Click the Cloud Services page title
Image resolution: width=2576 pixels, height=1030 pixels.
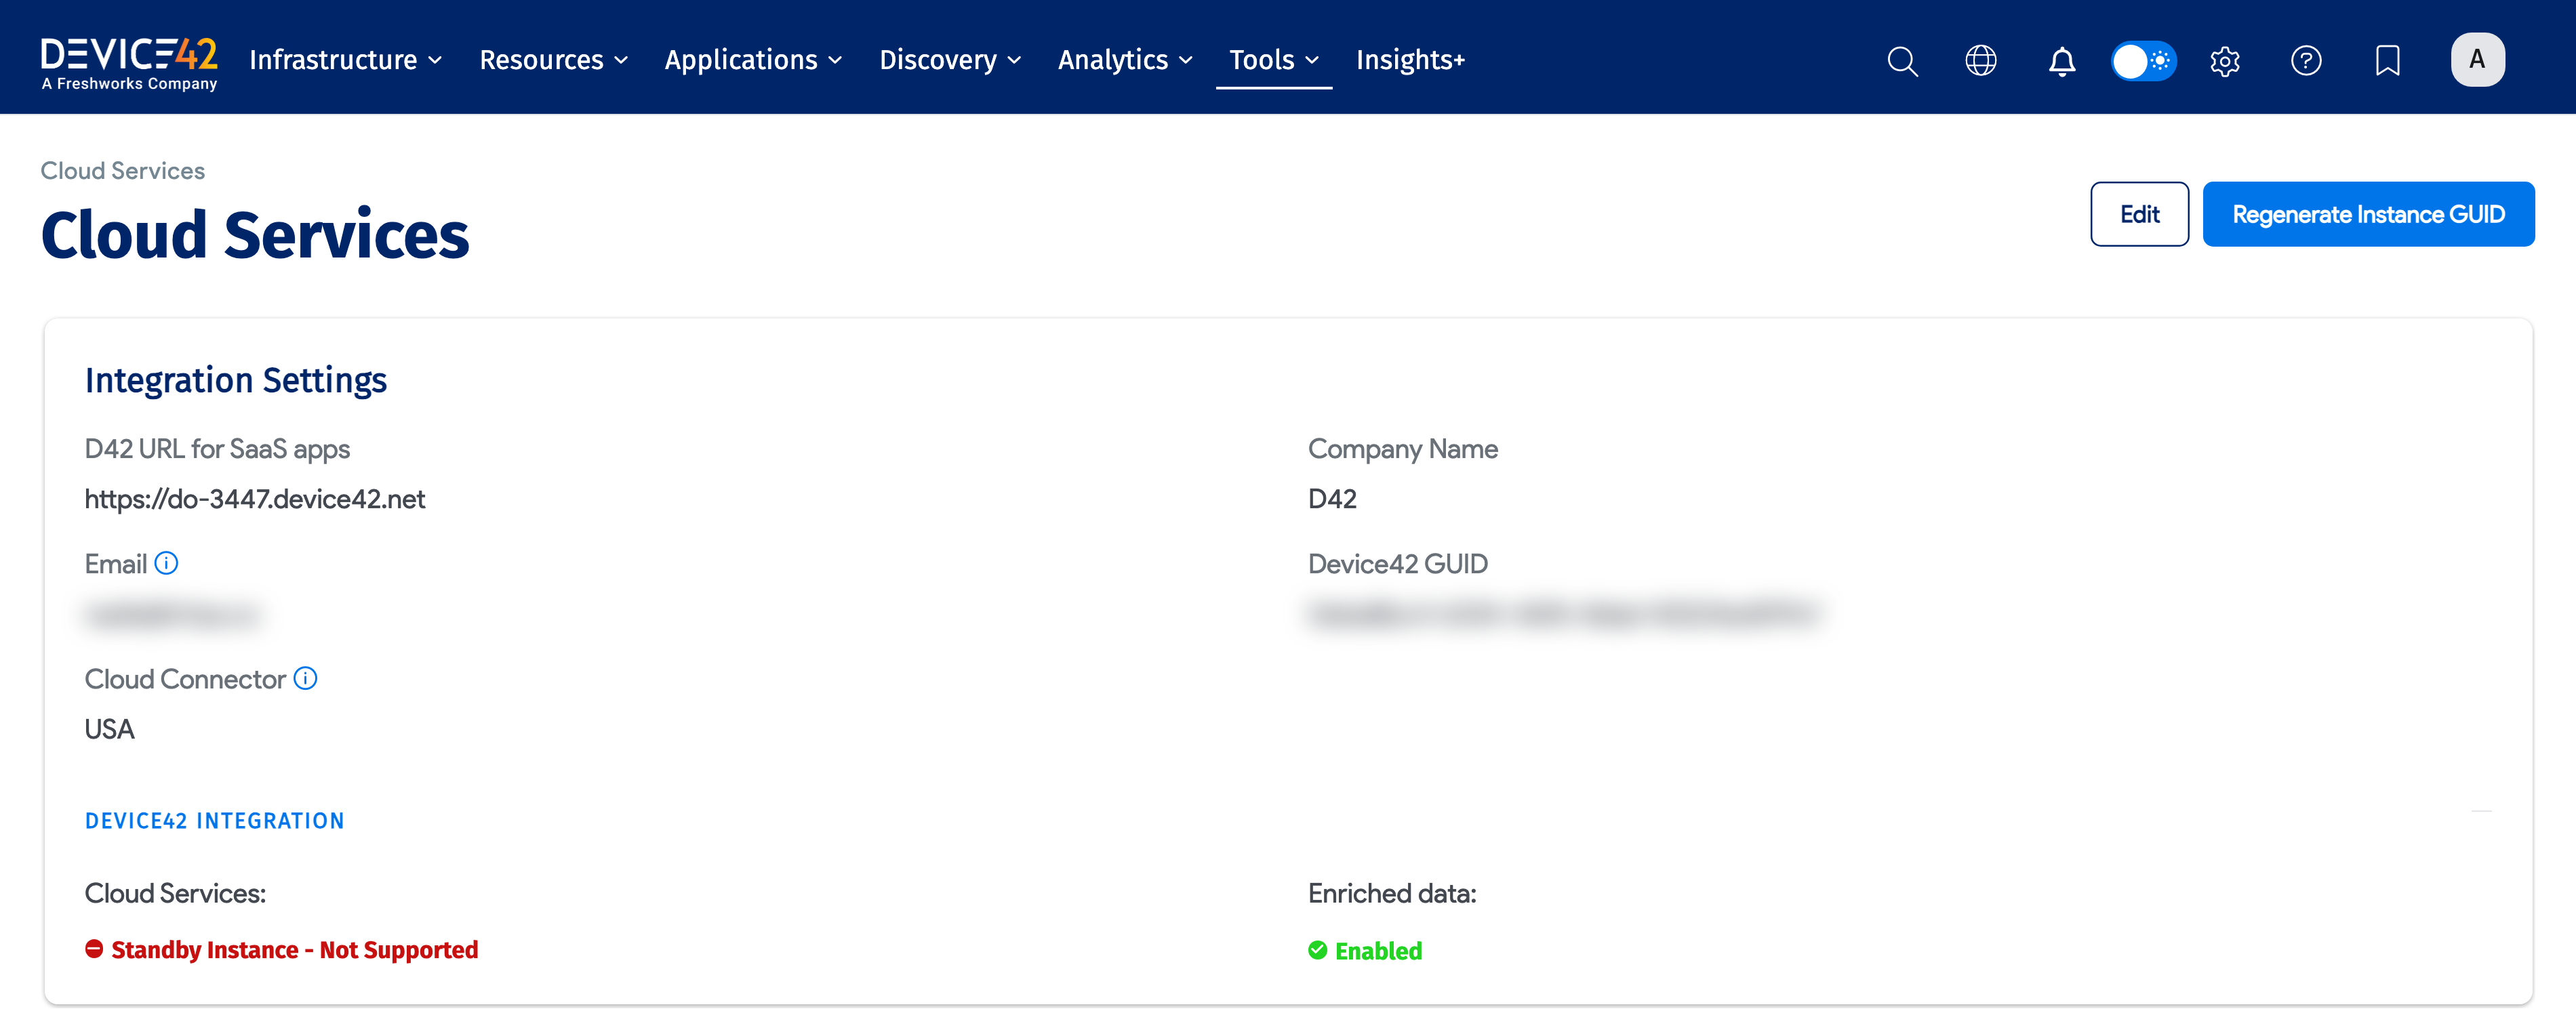click(255, 235)
